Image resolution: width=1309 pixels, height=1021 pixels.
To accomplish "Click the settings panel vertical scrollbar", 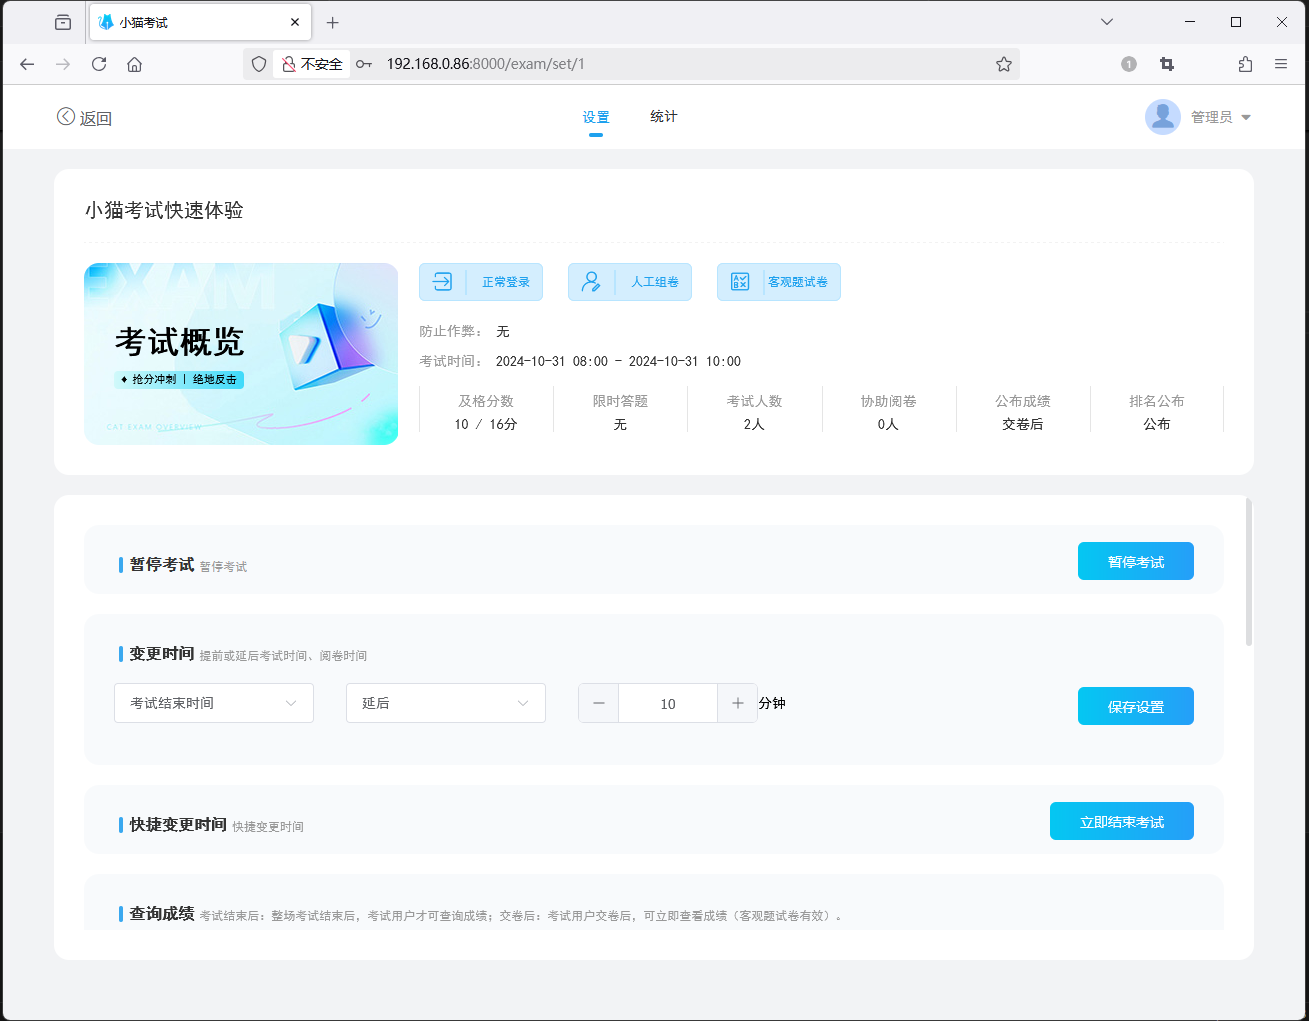I will coord(1249,572).
